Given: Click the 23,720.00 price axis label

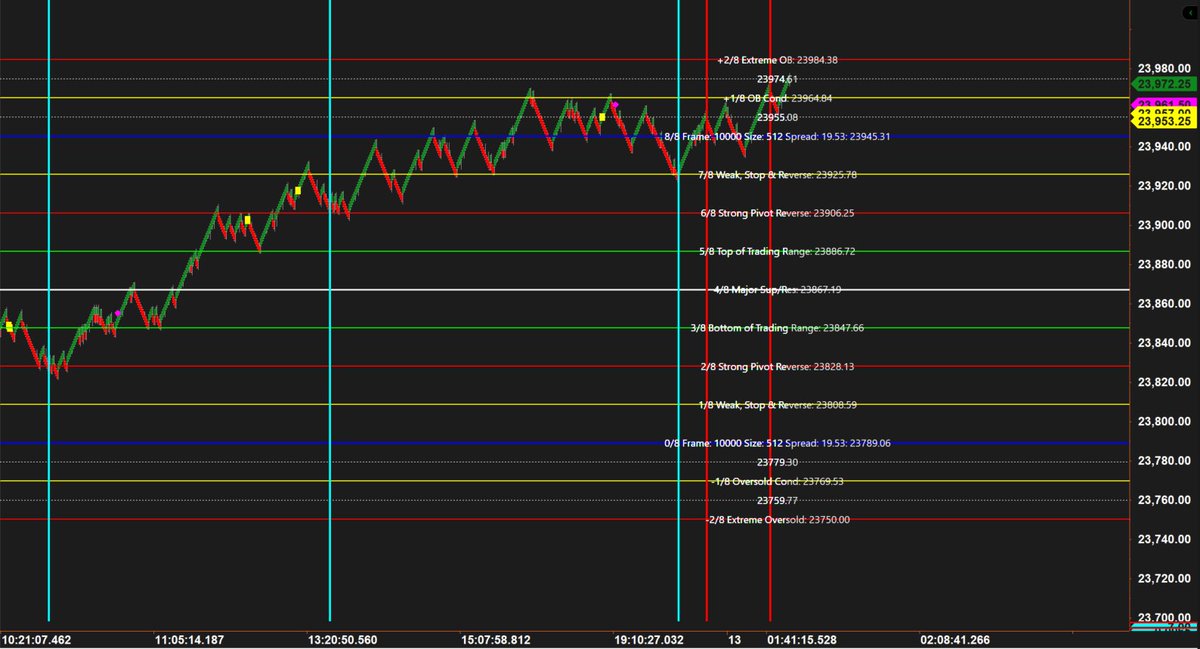Looking at the screenshot, I should click(x=1162, y=578).
